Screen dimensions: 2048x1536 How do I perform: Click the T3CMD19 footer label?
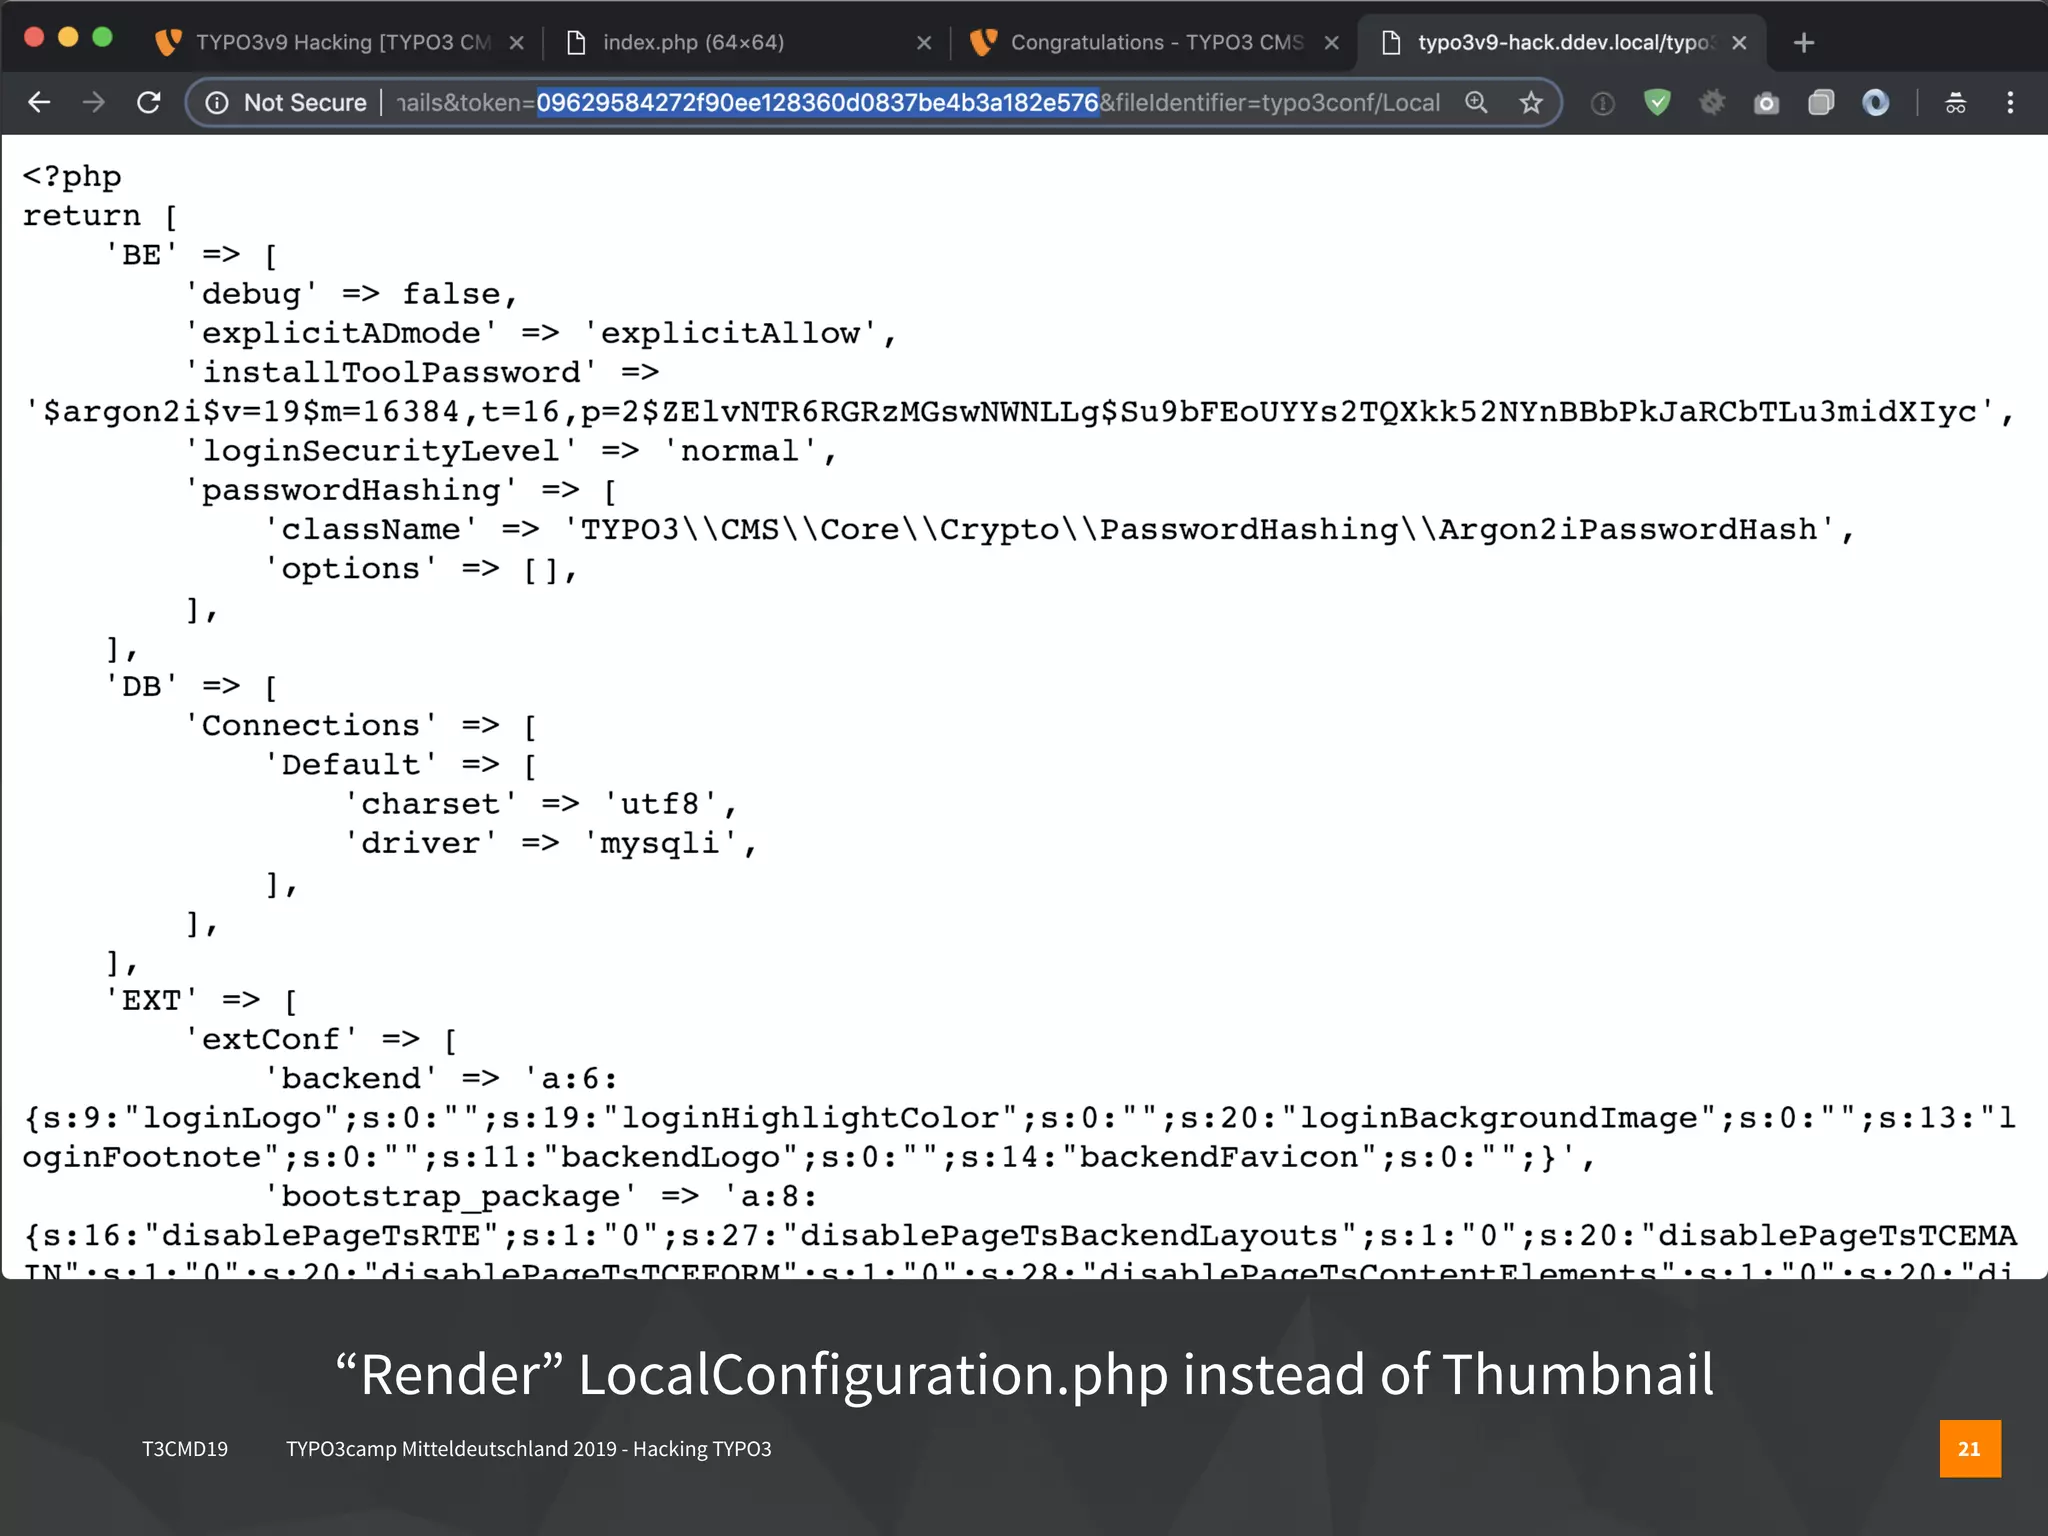(185, 1449)
